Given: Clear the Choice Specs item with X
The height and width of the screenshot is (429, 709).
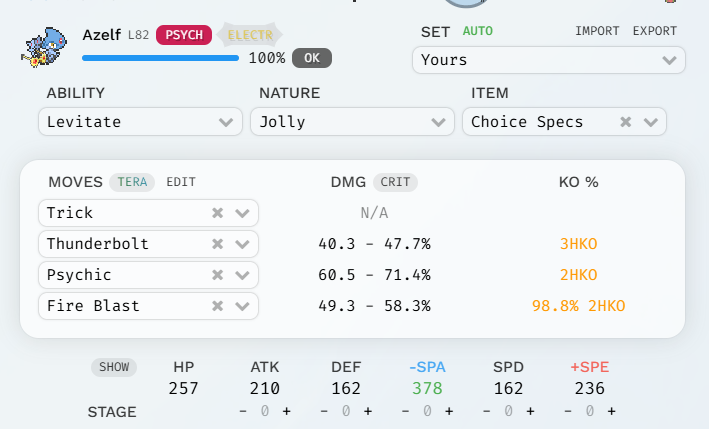Looking at the screenshot, I should click(x=626, y=122).
